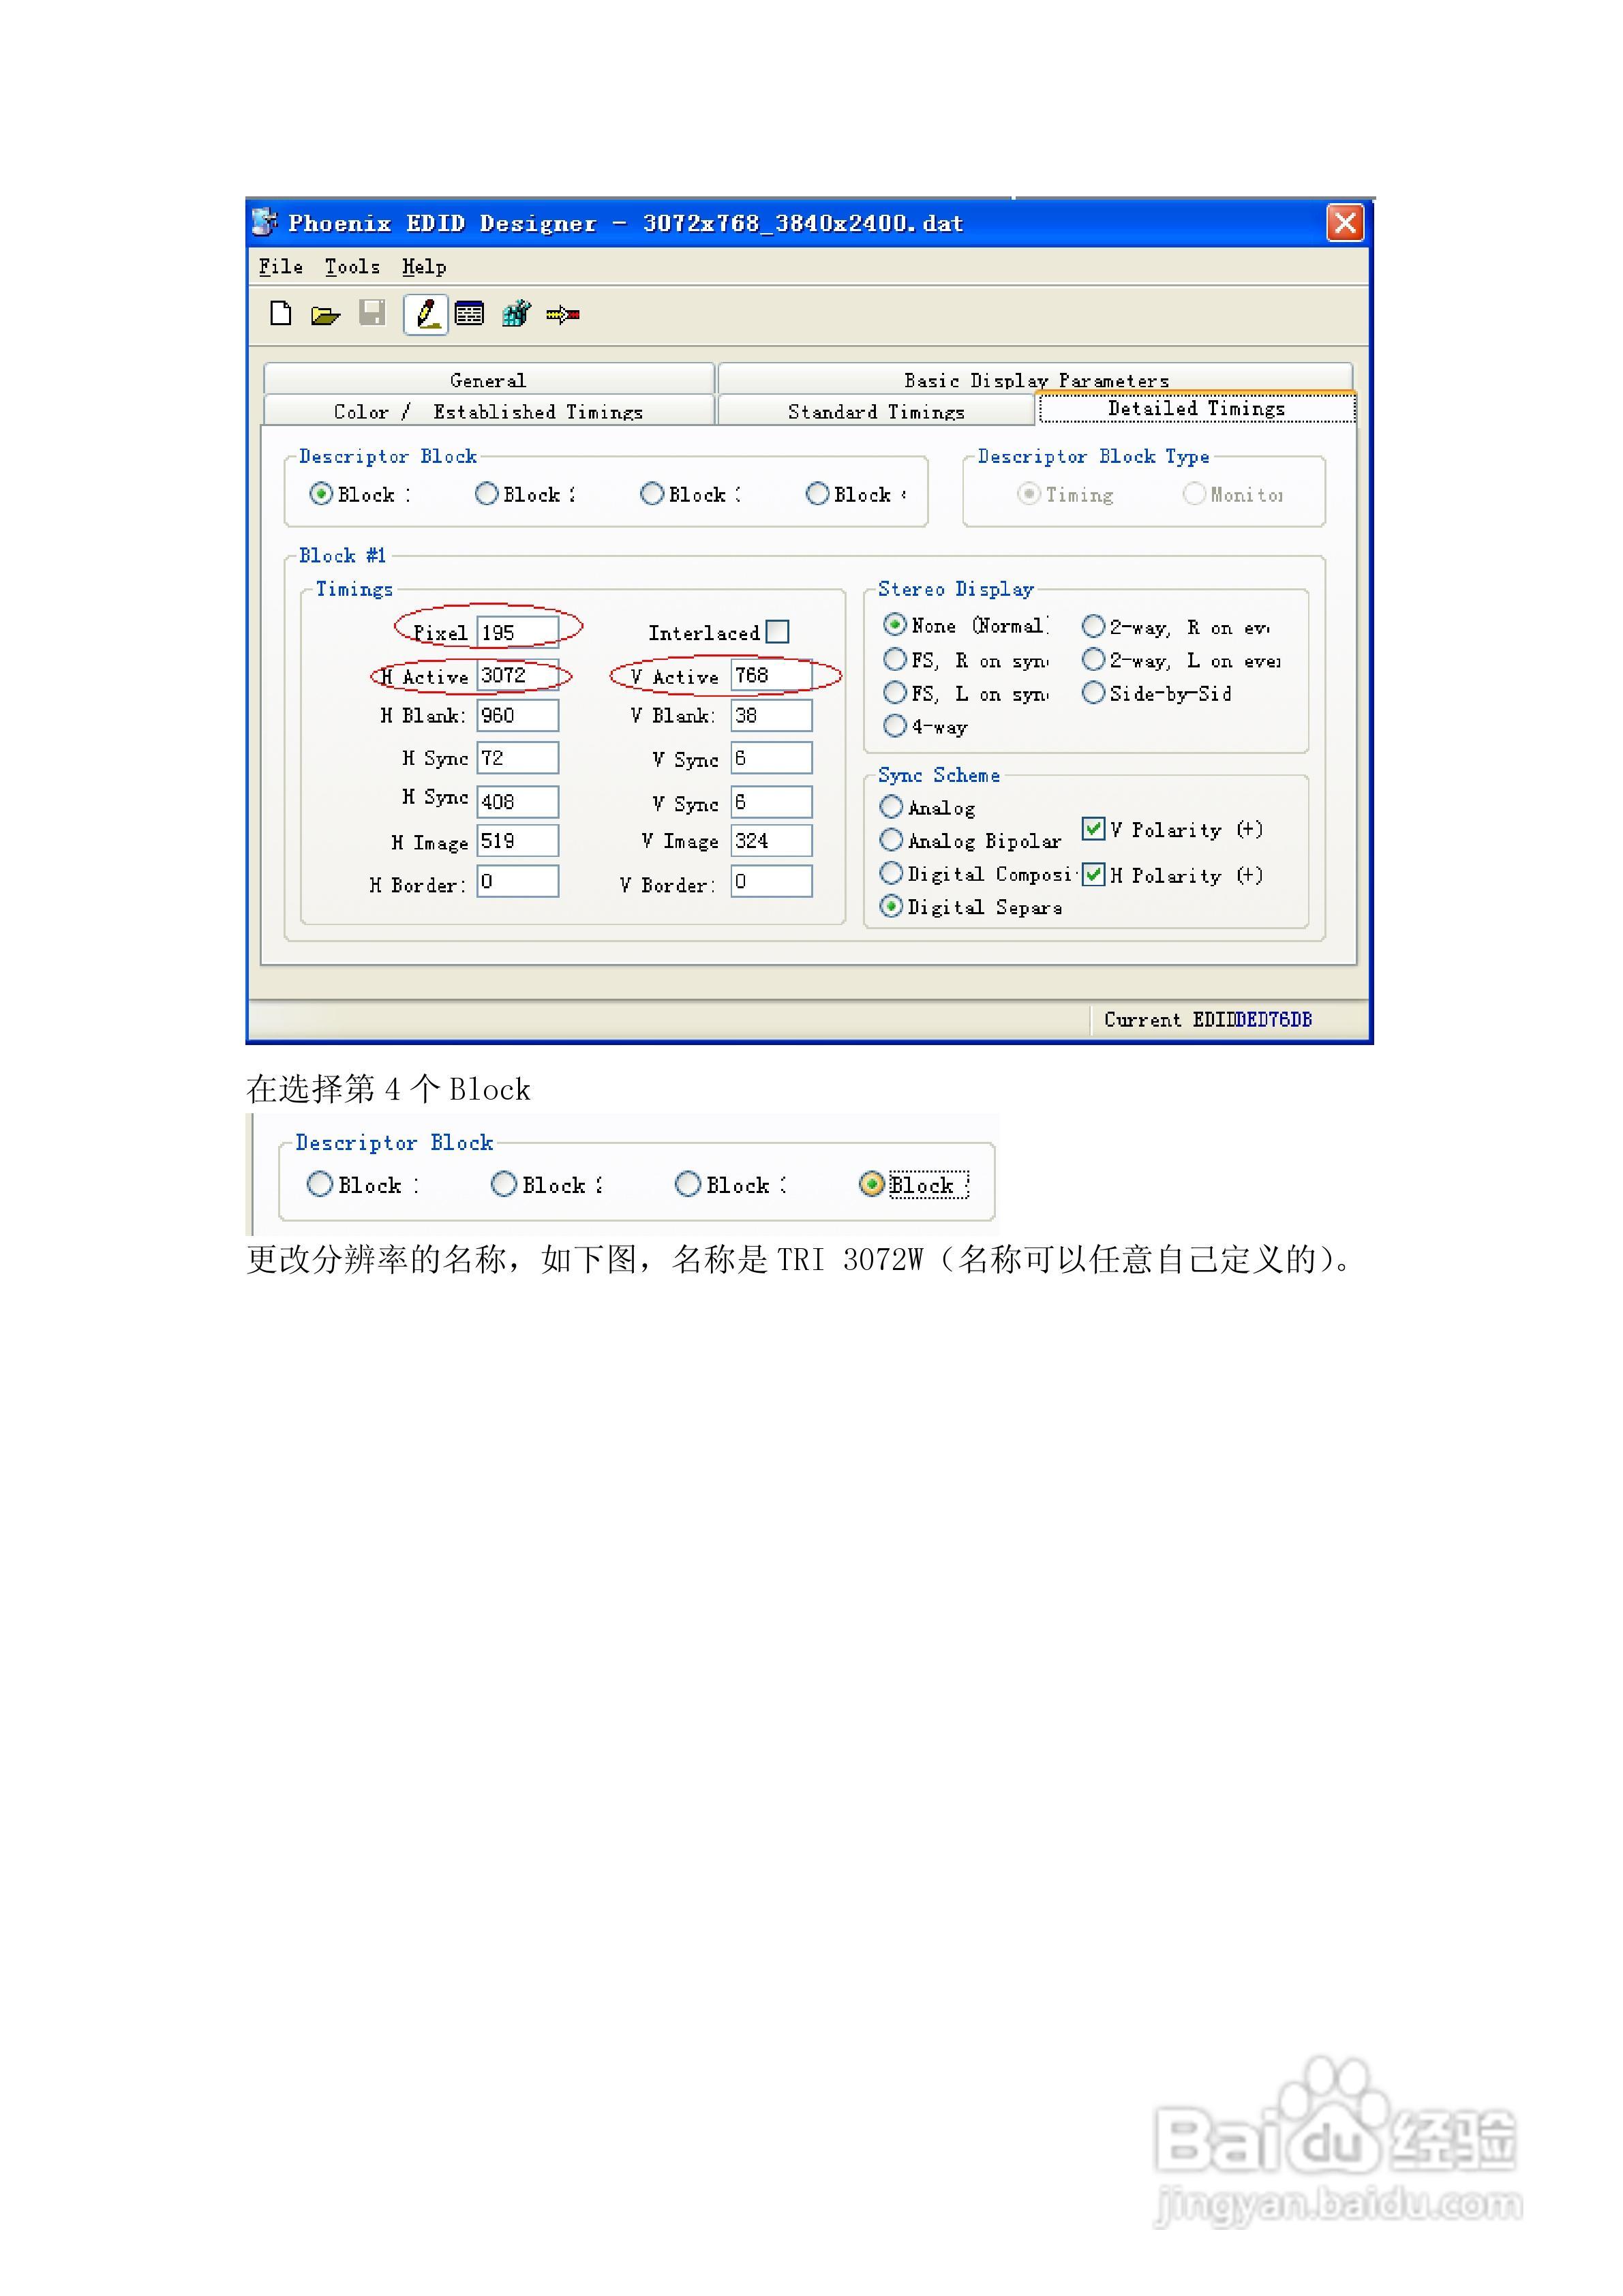
Task: Select the Side-by-Side stereo radio button
Action: click(1094, 693)
